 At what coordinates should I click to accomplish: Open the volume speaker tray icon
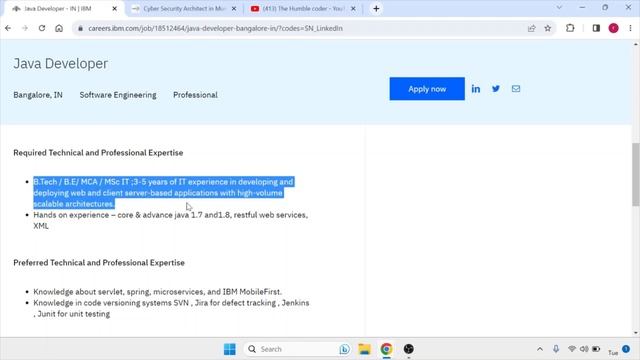584,349
